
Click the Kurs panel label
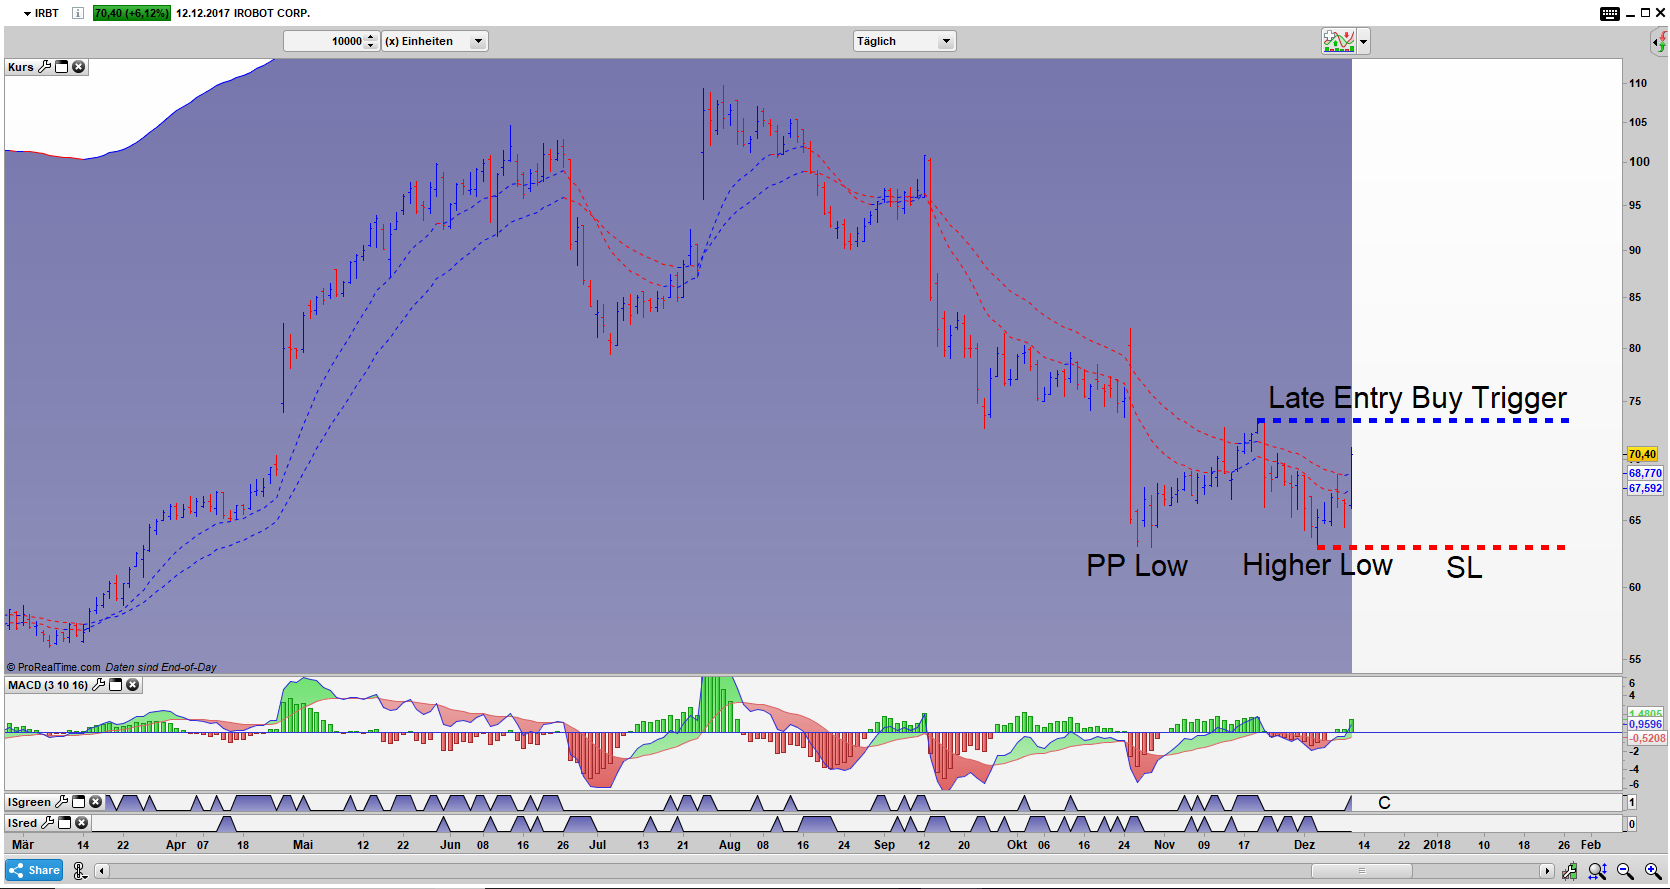click(21, 67)
